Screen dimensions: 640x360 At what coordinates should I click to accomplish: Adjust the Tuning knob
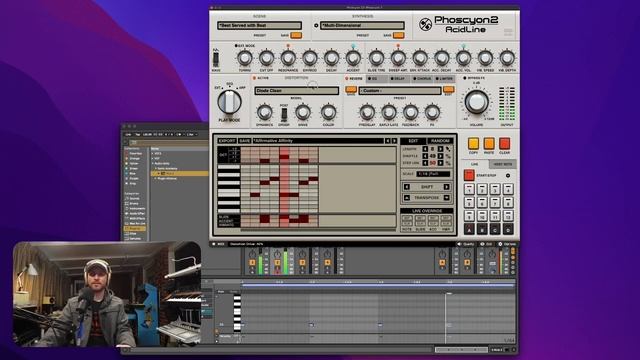(244, 58)
